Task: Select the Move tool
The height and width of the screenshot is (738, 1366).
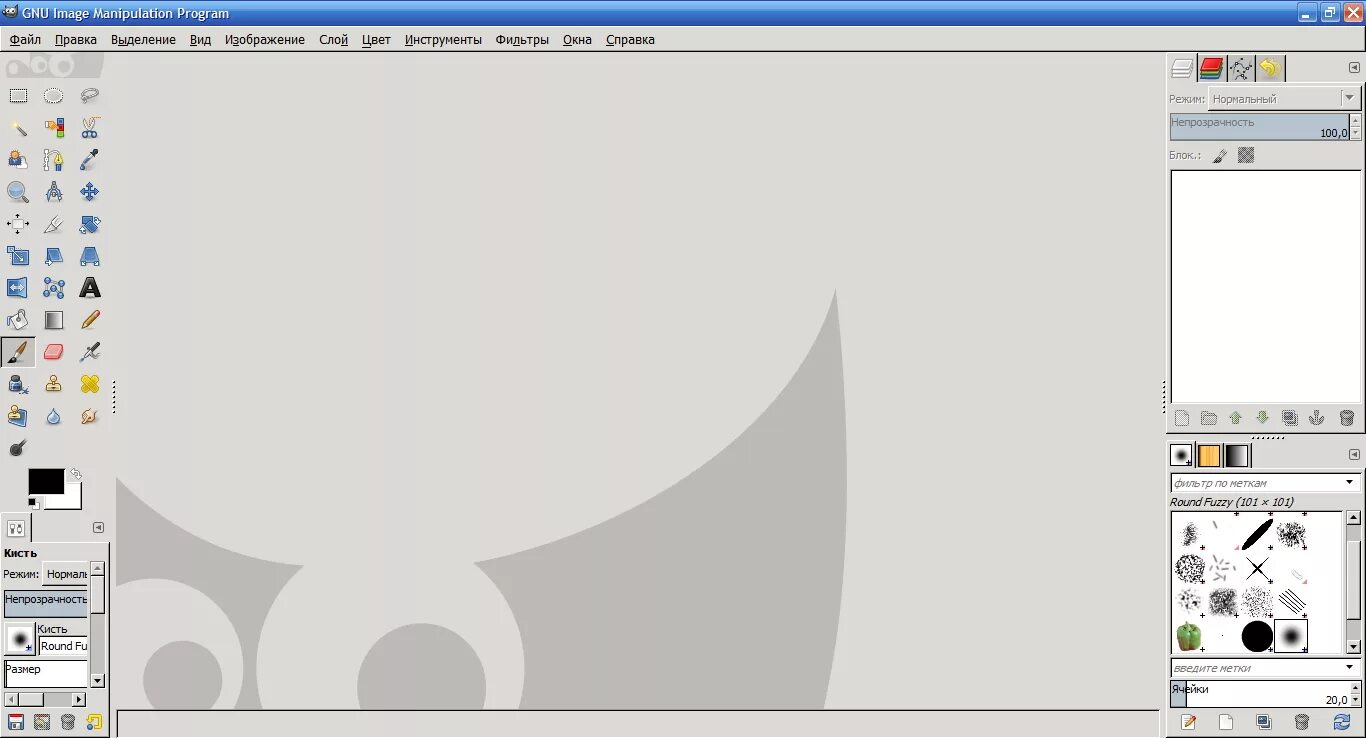Action: tap(90, 192)
